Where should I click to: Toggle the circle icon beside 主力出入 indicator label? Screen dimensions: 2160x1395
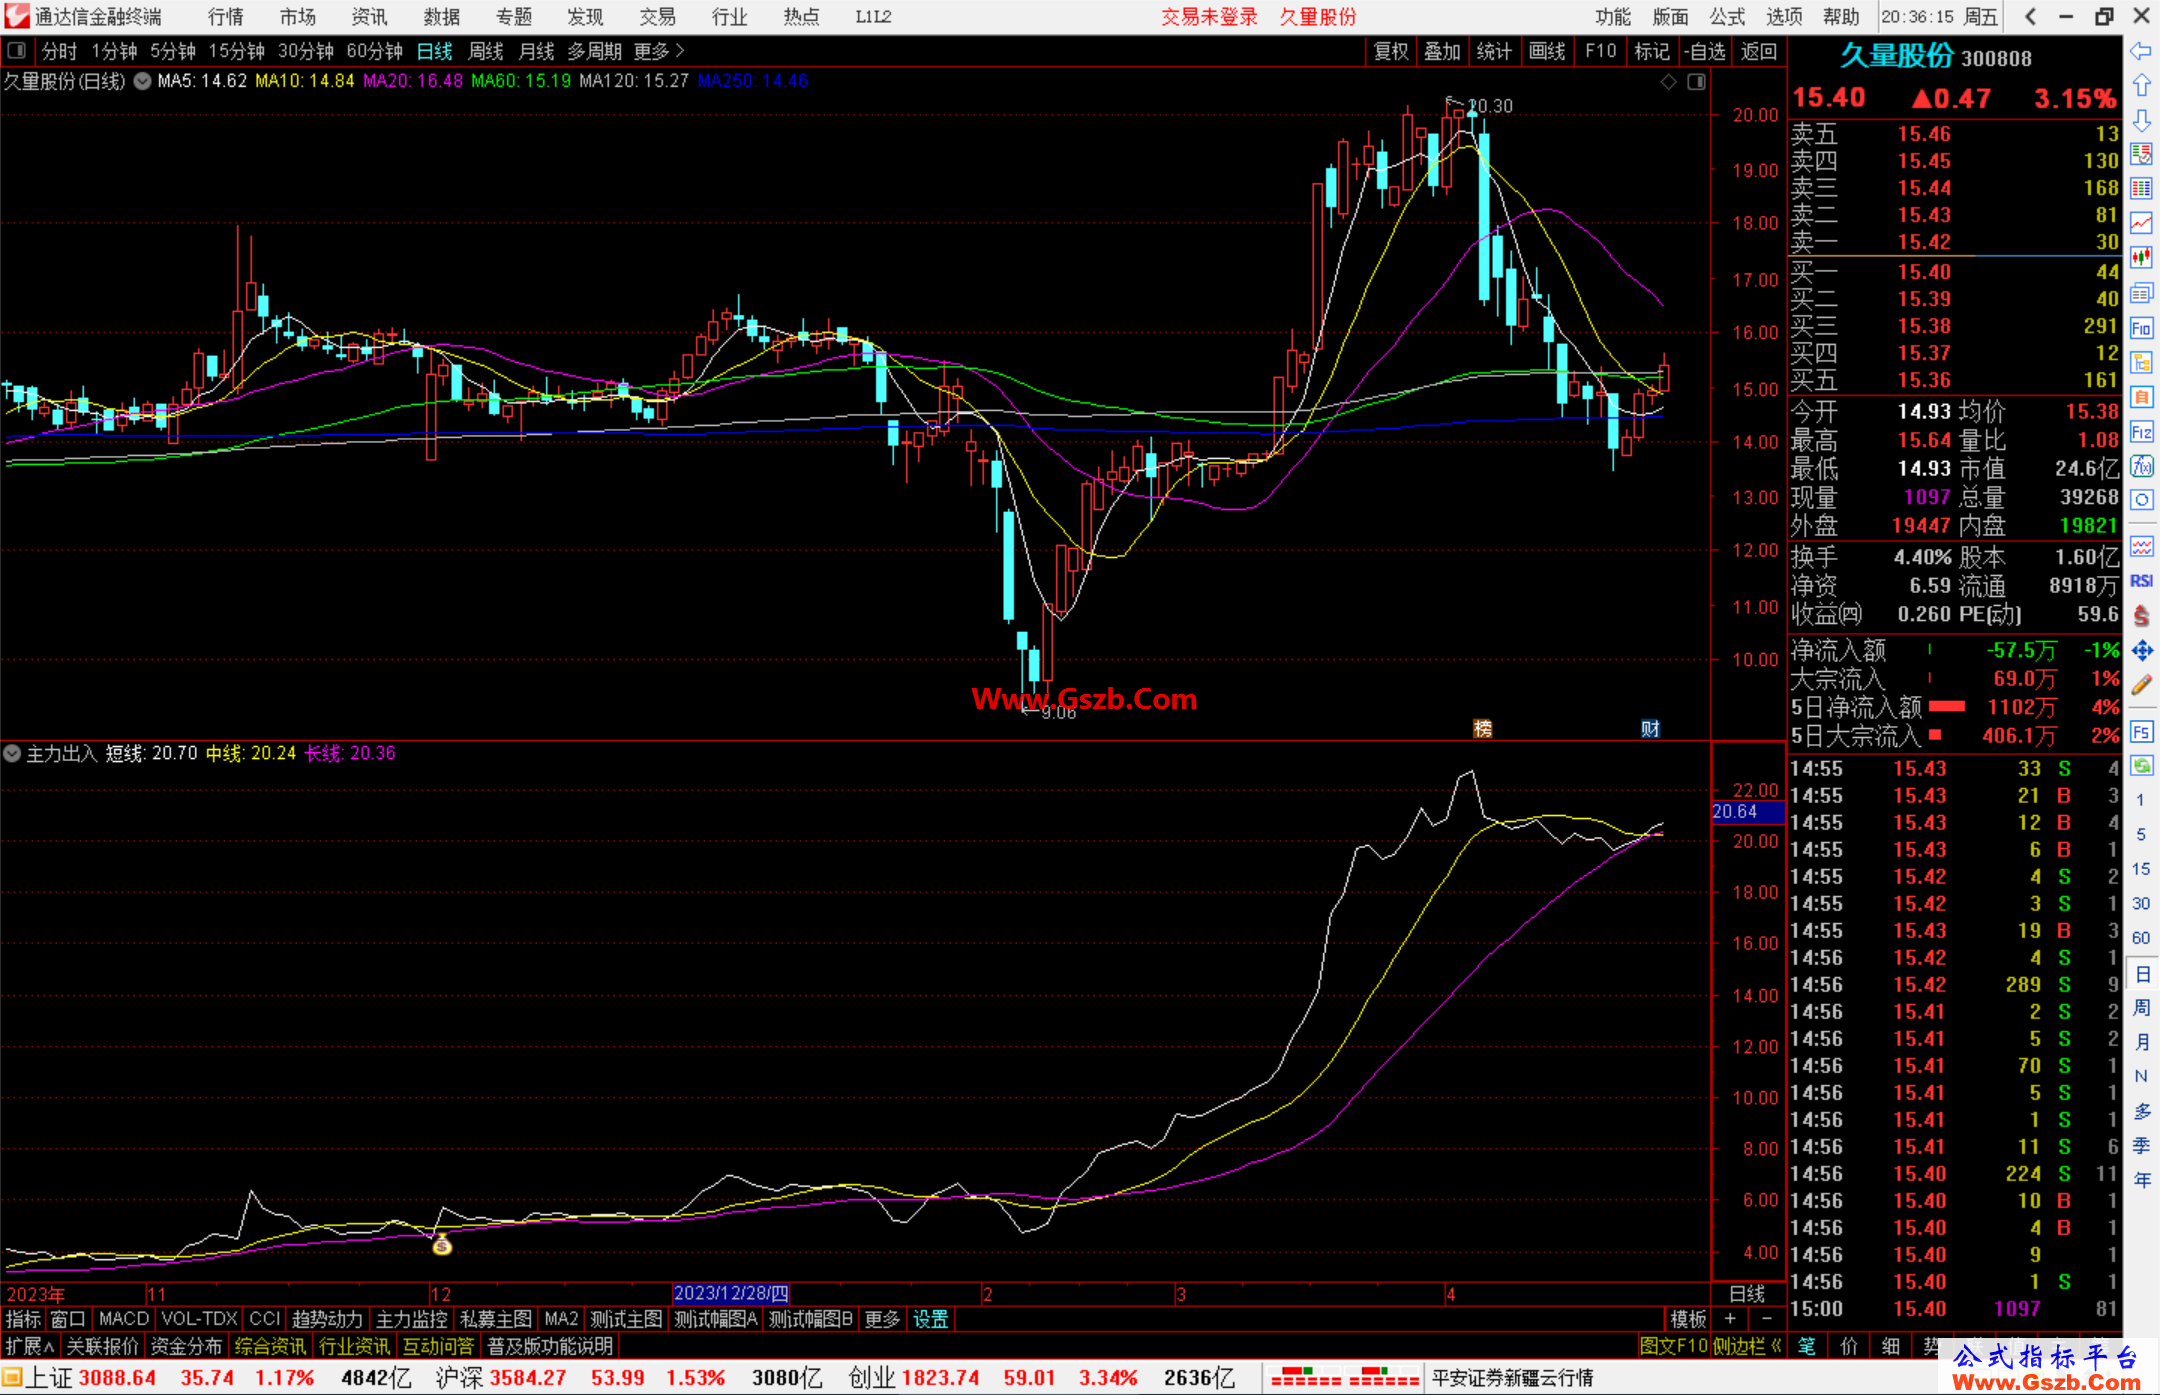point(12,753)
